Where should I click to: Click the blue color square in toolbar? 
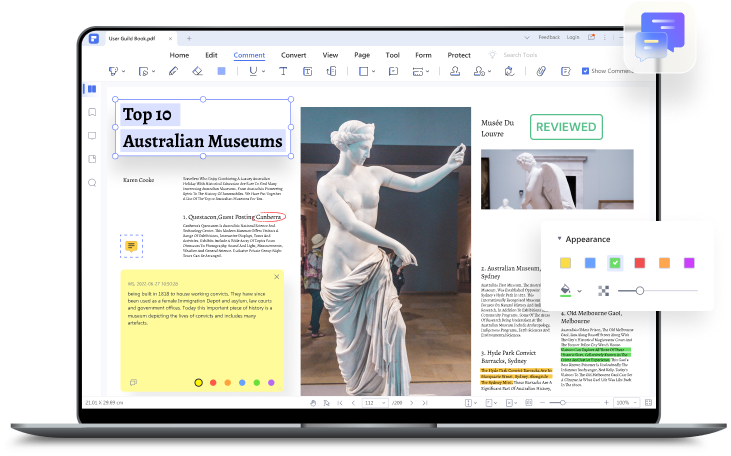pyautogui.click(x=221, y=71)
